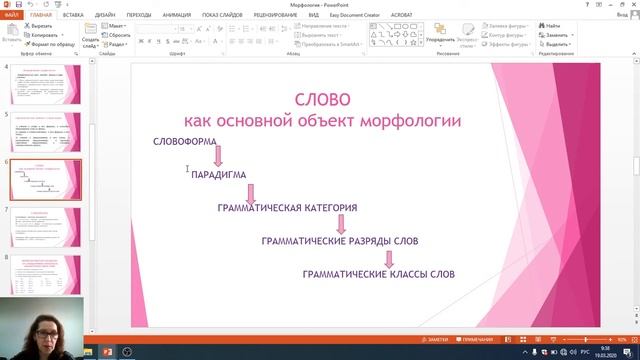Start slideshow from quick access toolbar
The width and height of the screenshot is (640, 360).
coord(58,4)
